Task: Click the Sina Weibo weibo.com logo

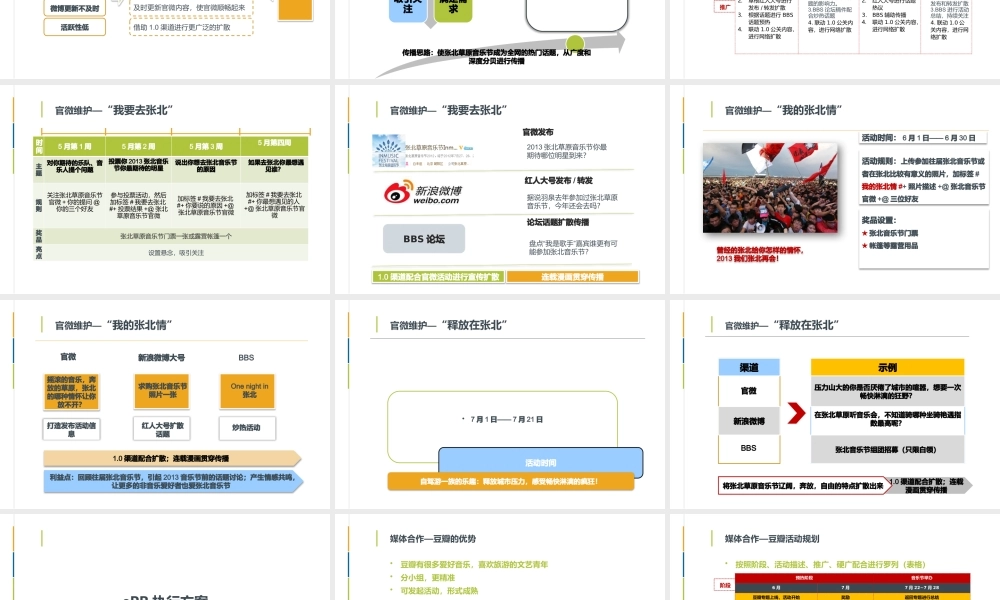Action: 423,192
